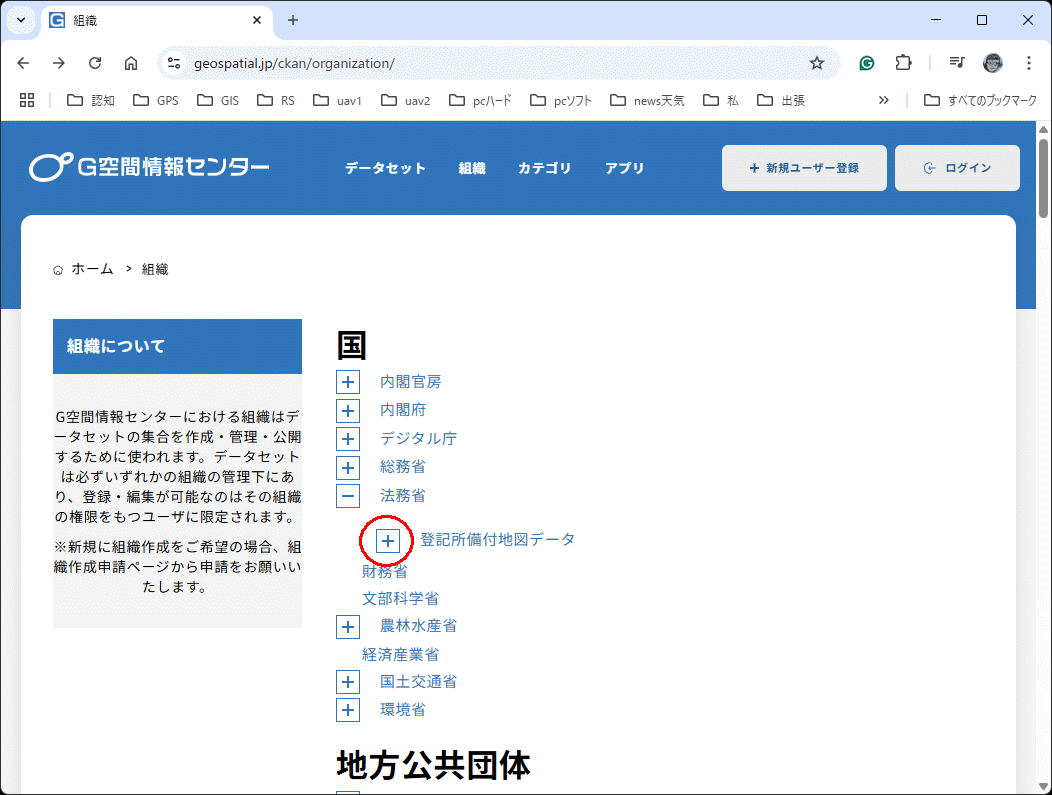
Task: Open the GIS bookmark folder
Action: point(218,100)
